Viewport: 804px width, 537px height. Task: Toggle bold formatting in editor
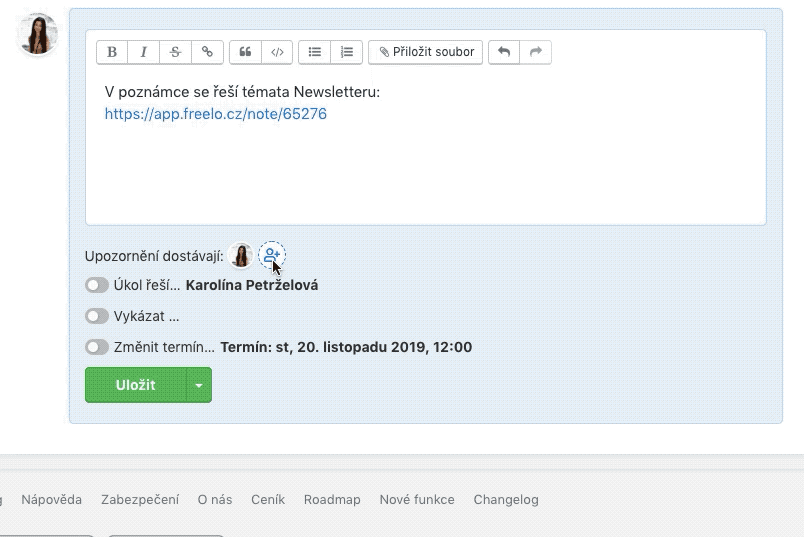tap(112, 52)
